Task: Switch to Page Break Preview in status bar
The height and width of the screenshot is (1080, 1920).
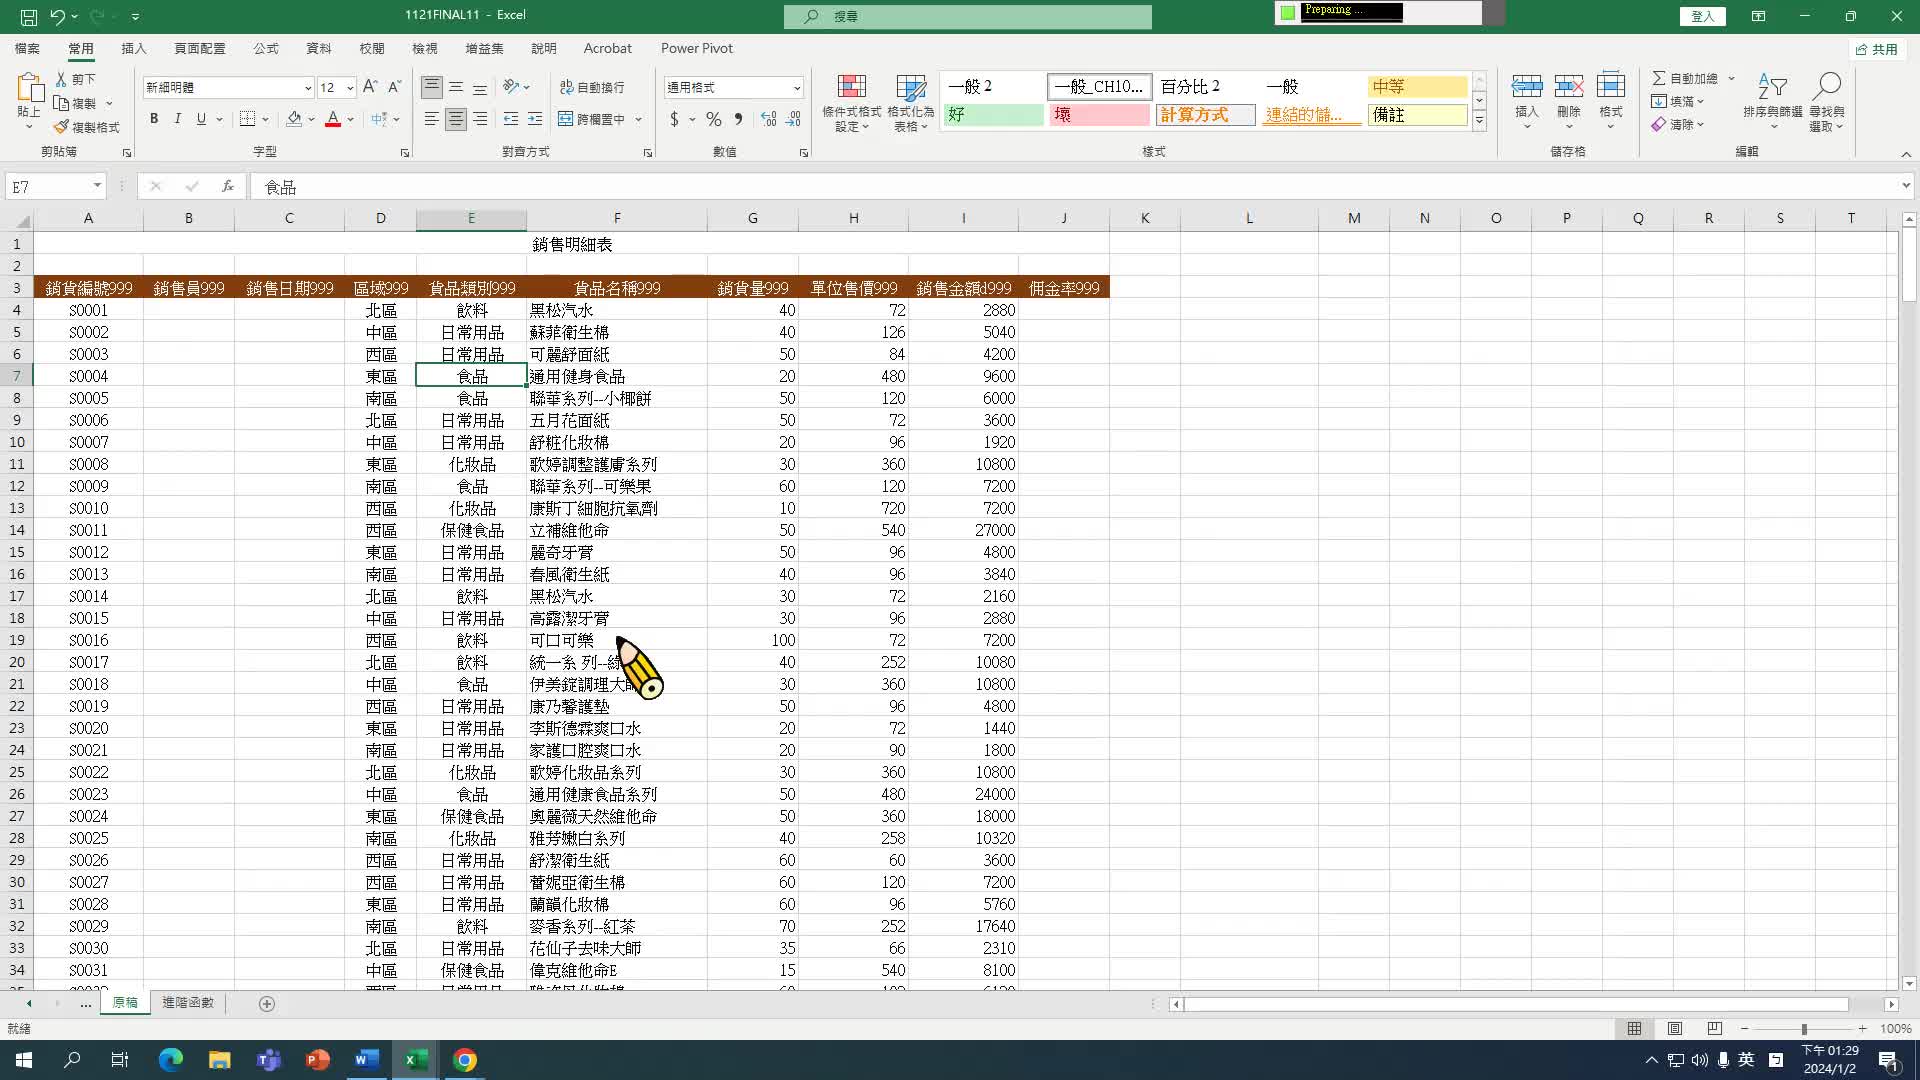Action: point(1715,1029)
